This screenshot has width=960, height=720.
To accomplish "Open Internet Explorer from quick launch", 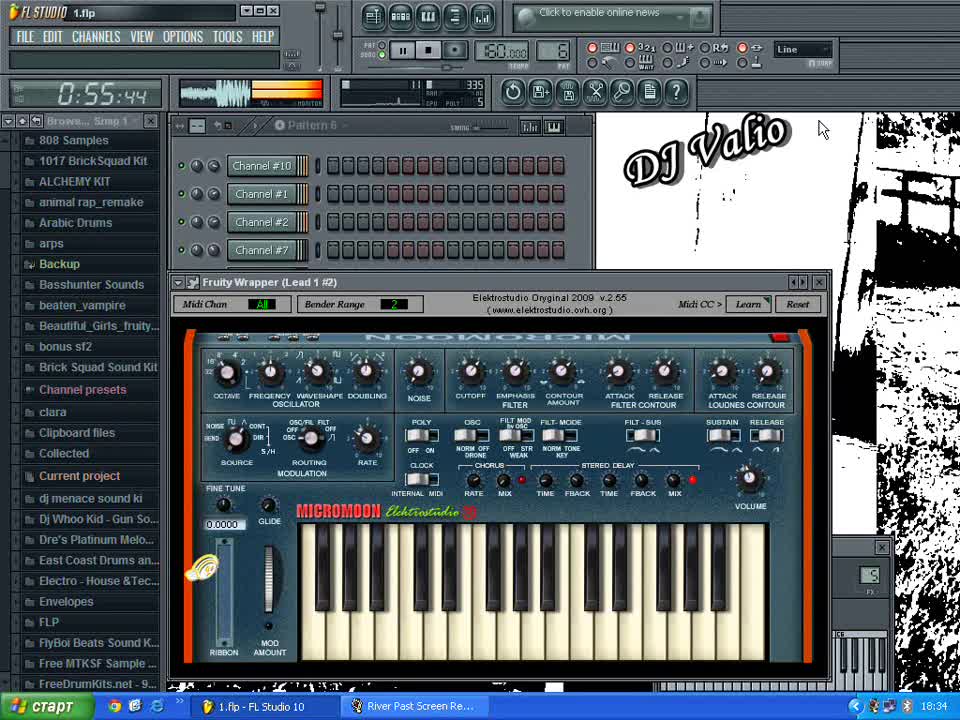I will tap(157, 706).
